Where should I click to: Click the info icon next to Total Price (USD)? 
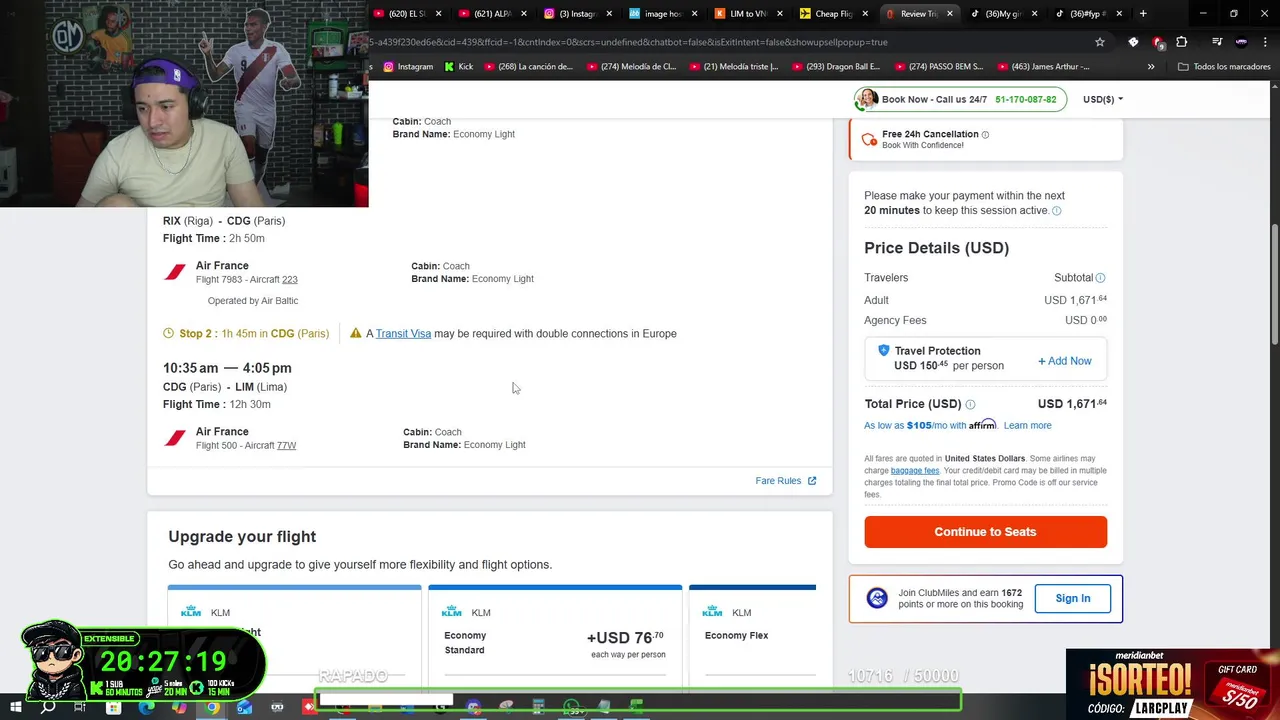pyautogui.click(x=970, y=404)
